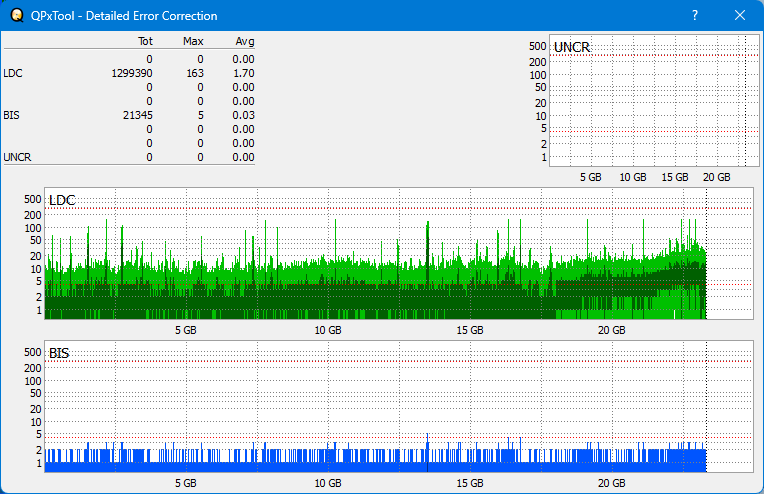Click the 20 GB label under BIS graph
This screenshot has height=494, width=764.
click(x=611, y=483)
